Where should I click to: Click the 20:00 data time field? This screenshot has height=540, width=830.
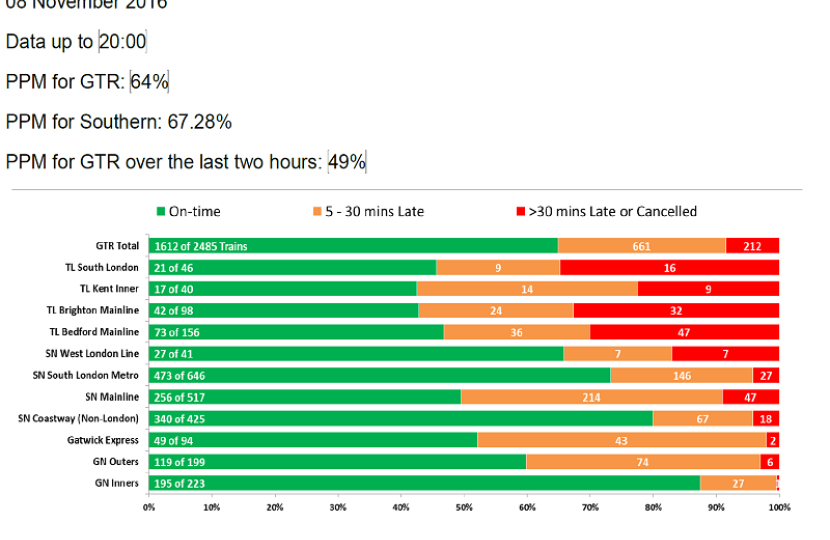click(122, 41)
